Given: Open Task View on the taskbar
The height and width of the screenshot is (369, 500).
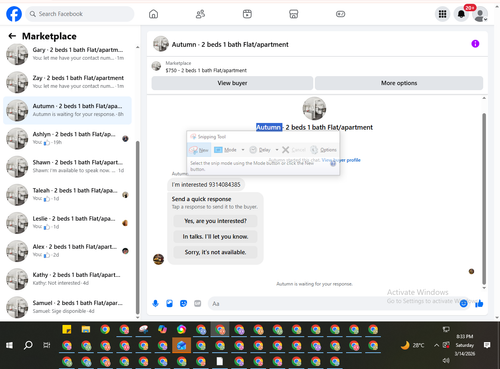Looking at the screenshot, I should coord(47,345).
